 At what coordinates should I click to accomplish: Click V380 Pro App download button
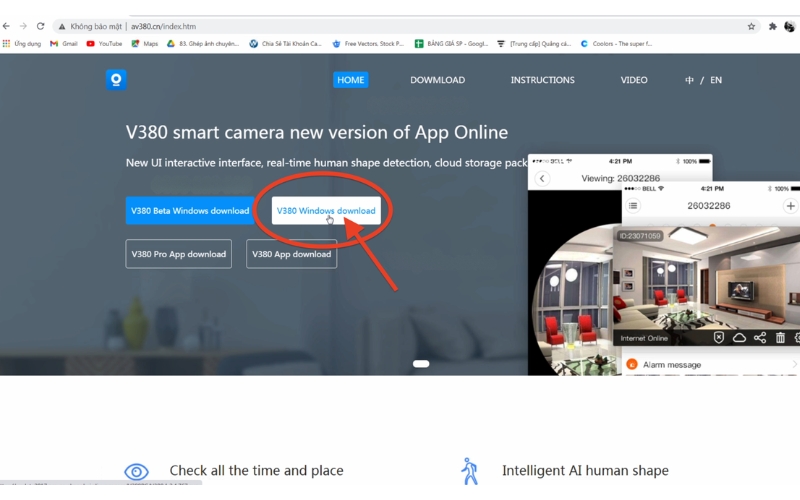(179, 254)
